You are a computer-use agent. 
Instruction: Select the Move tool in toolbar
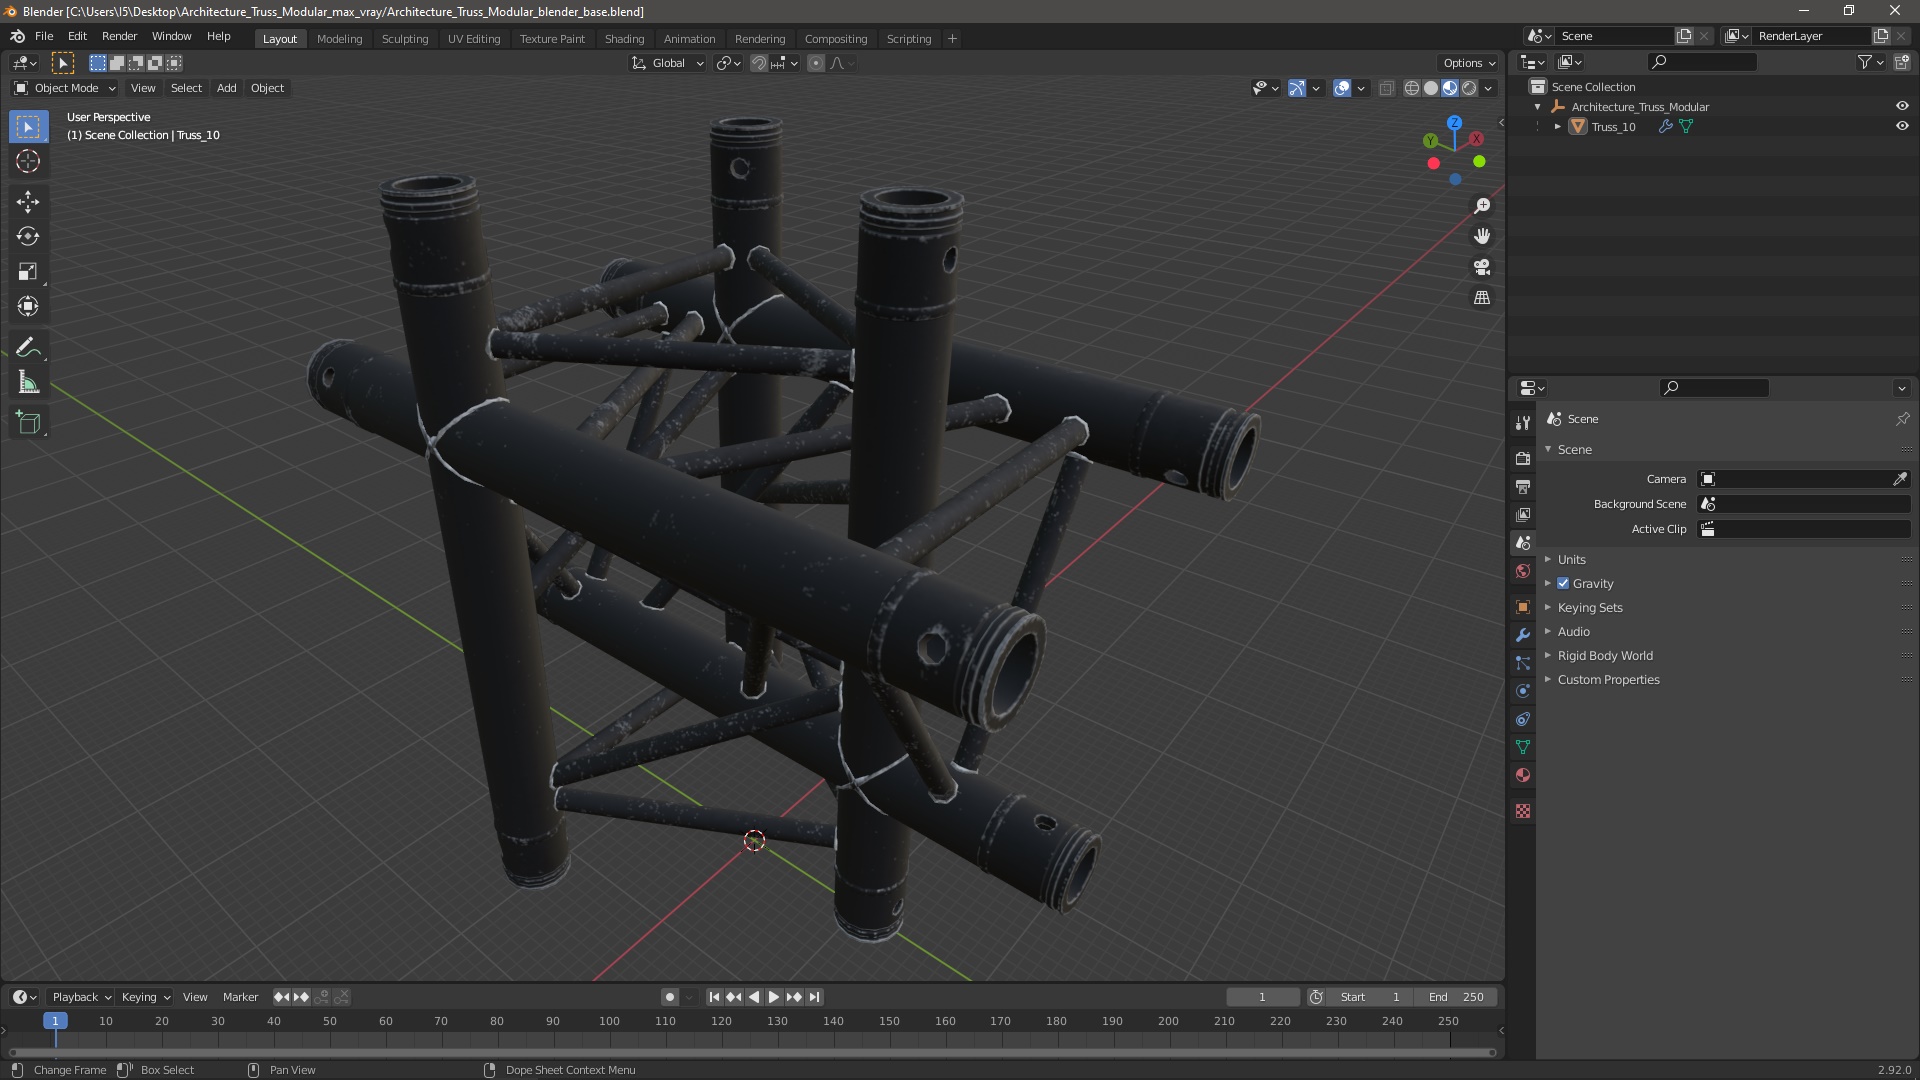tap(28, 202)
